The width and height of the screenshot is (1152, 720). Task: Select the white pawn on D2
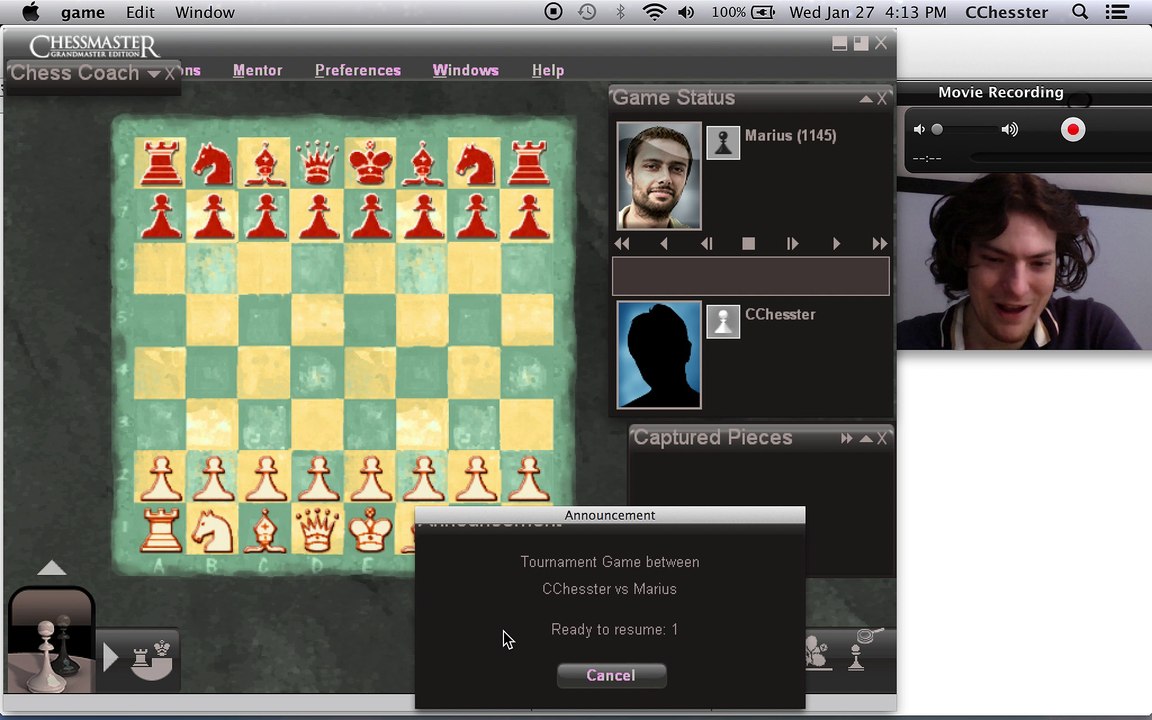(318, 478)
